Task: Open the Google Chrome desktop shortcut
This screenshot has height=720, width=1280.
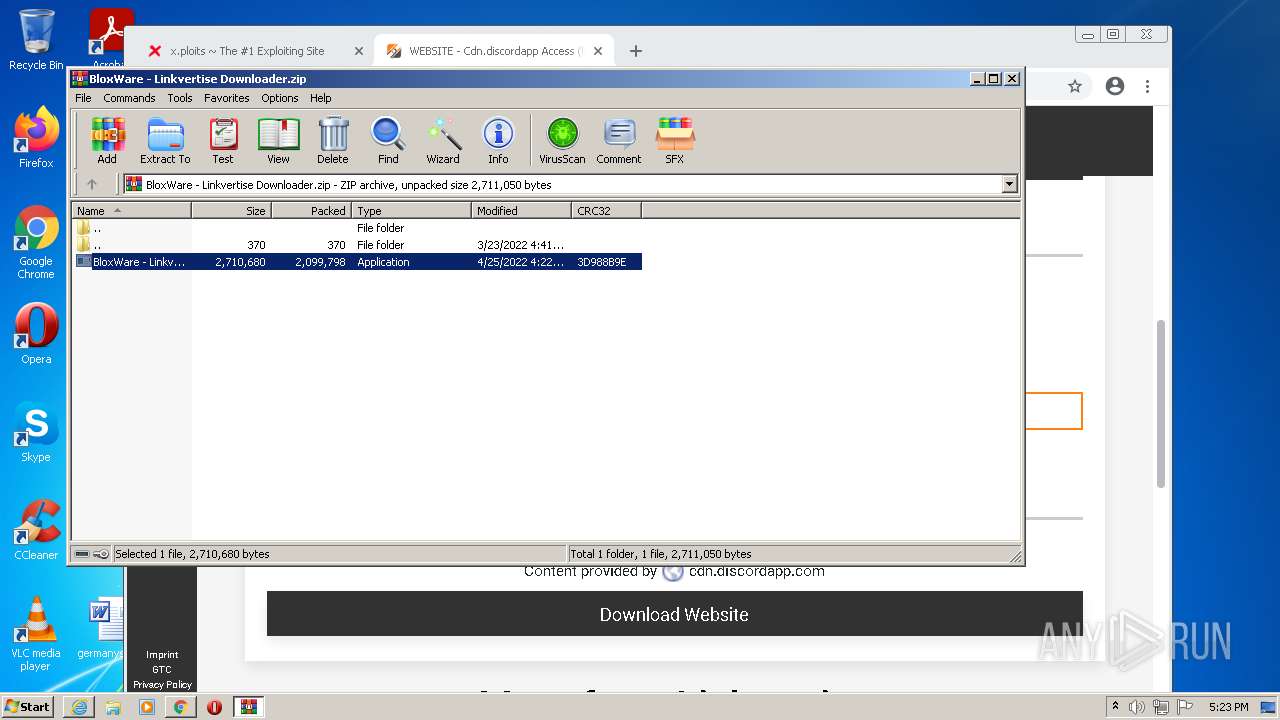Action: click(x=36, y=243)
